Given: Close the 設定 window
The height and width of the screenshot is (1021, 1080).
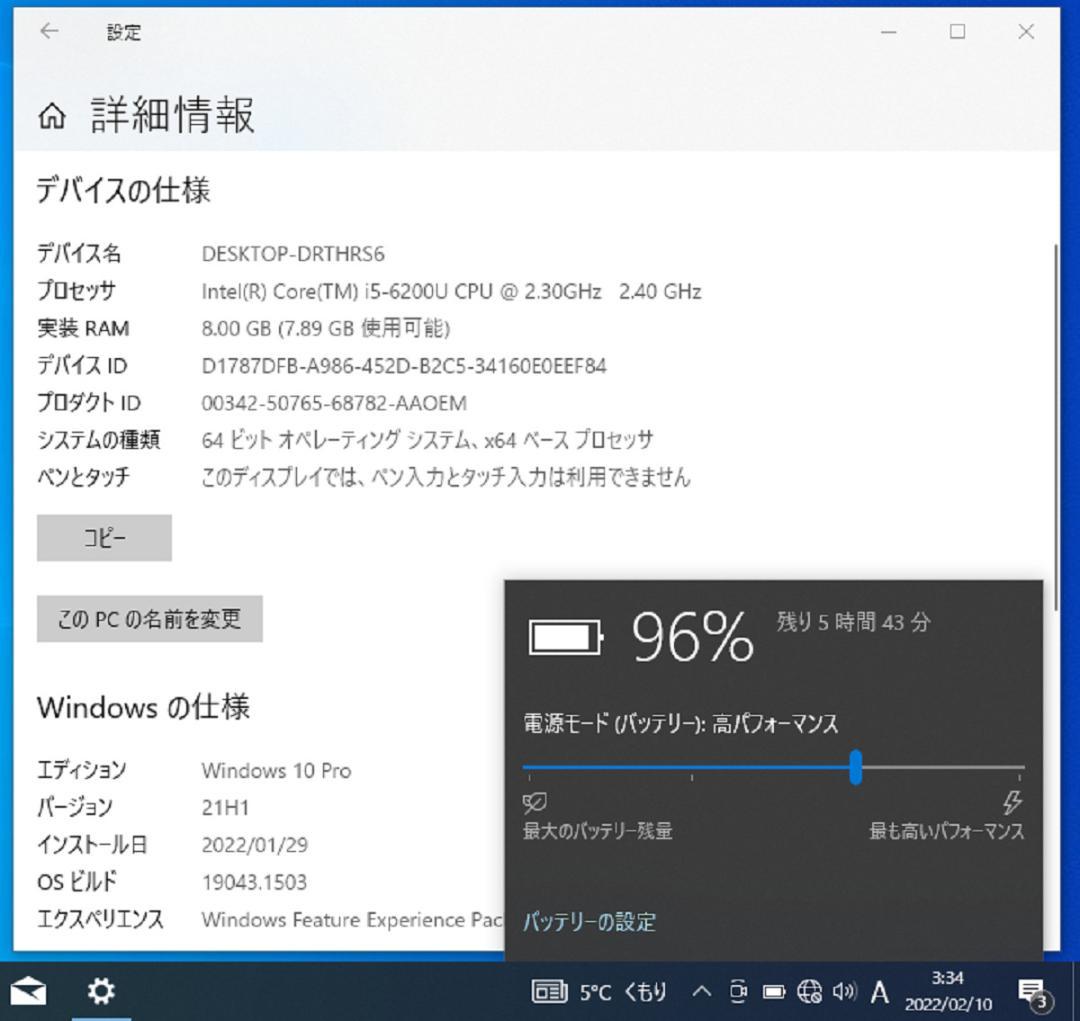Looking at the screenshot, I should point(1026,32).
